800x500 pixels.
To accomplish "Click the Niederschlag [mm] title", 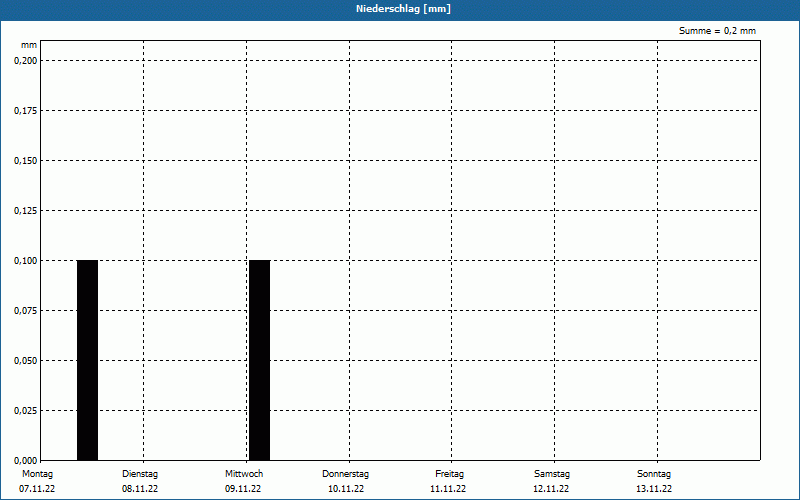I will (x=403, y=9).
